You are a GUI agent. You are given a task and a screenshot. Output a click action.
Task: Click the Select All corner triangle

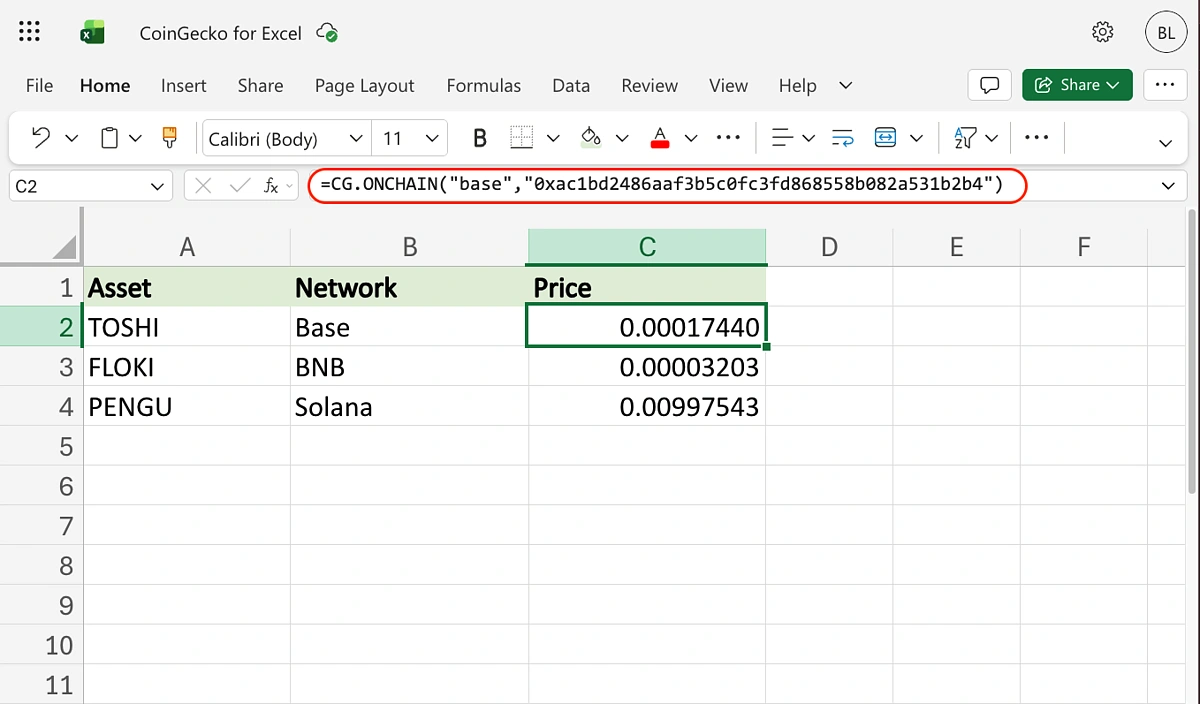coord(64,246)
